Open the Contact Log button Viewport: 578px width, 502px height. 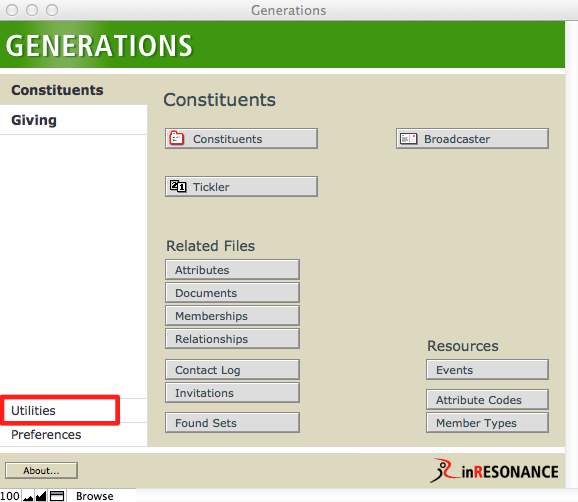point(232,370)
